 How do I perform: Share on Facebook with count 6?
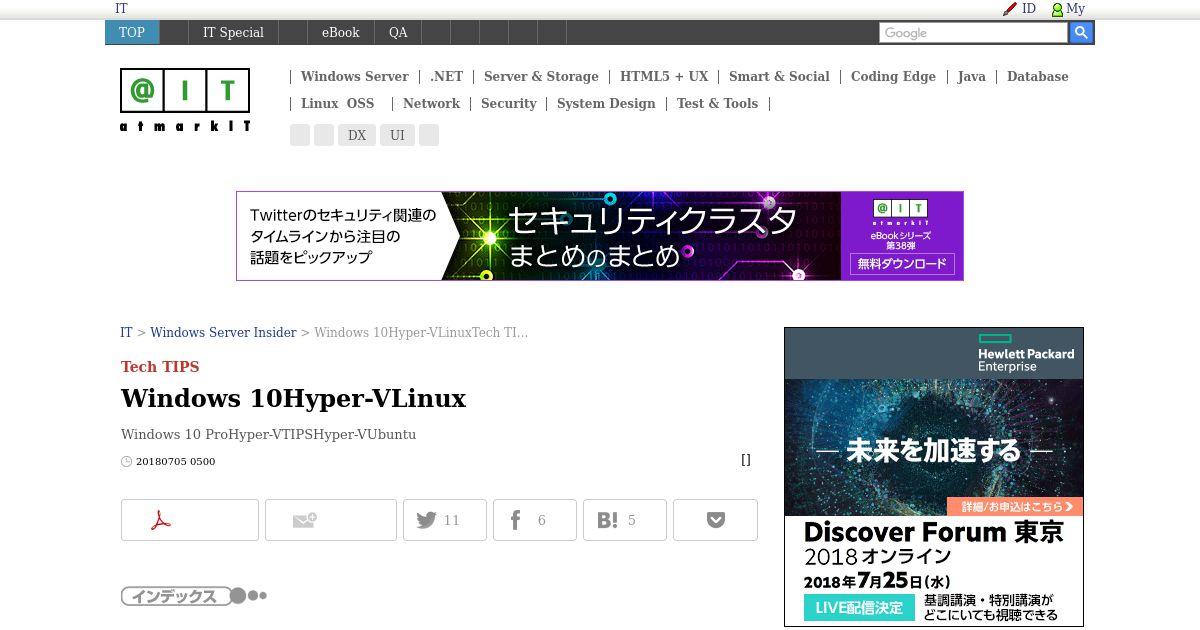point(535,520)
